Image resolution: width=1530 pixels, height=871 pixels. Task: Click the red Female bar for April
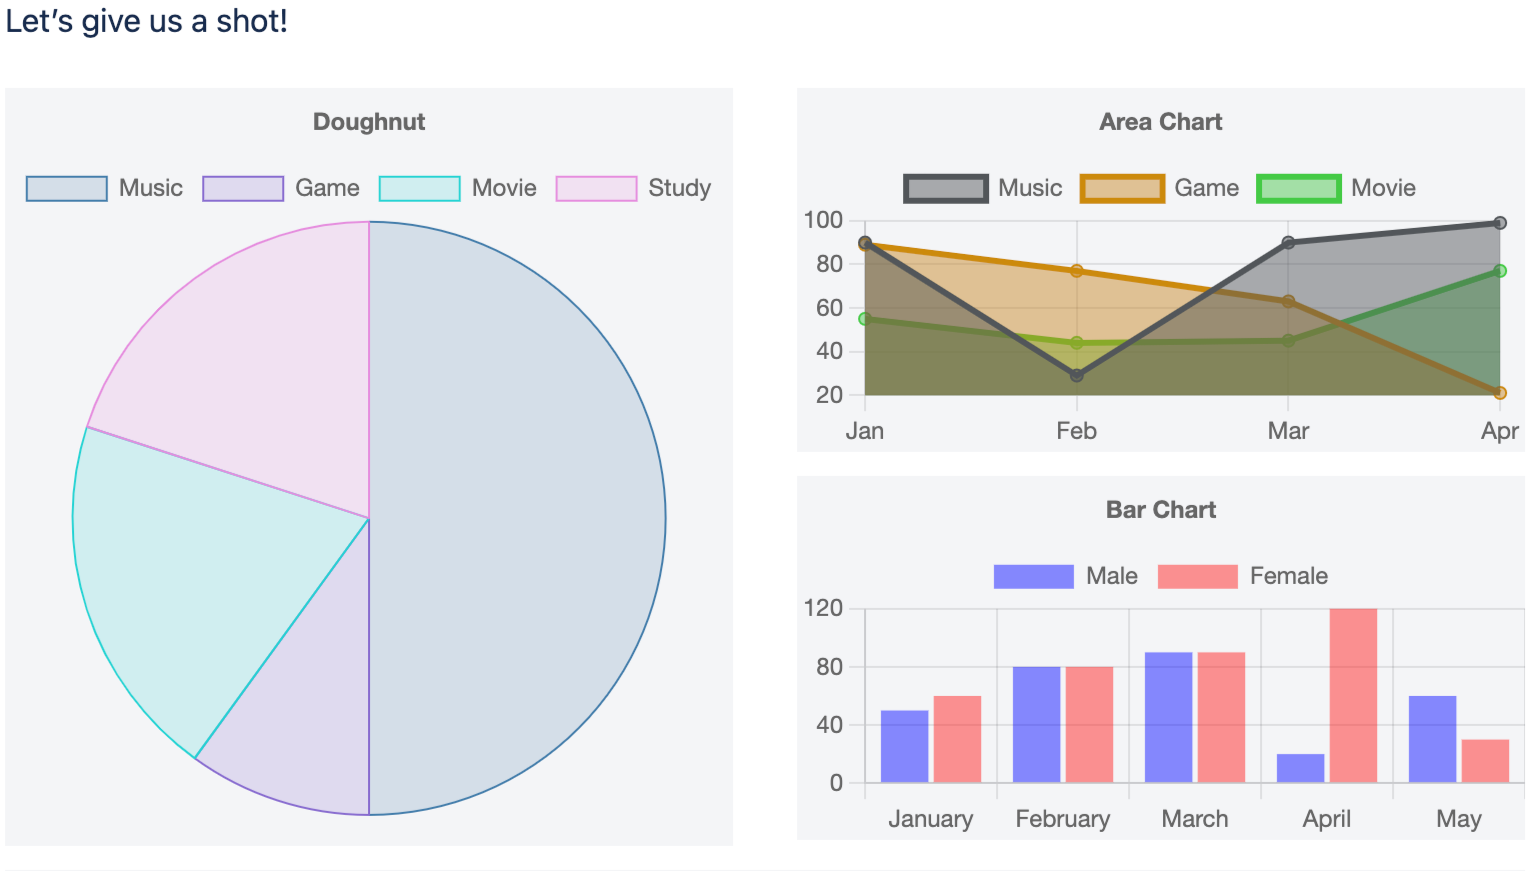click(1353, 695)
